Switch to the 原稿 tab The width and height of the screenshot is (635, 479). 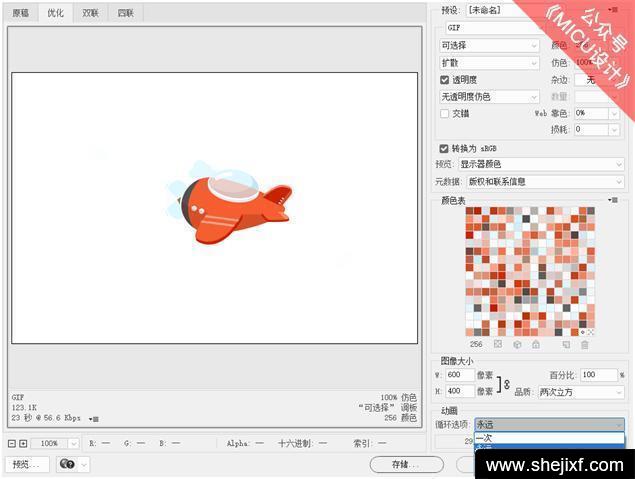(21, 13)
